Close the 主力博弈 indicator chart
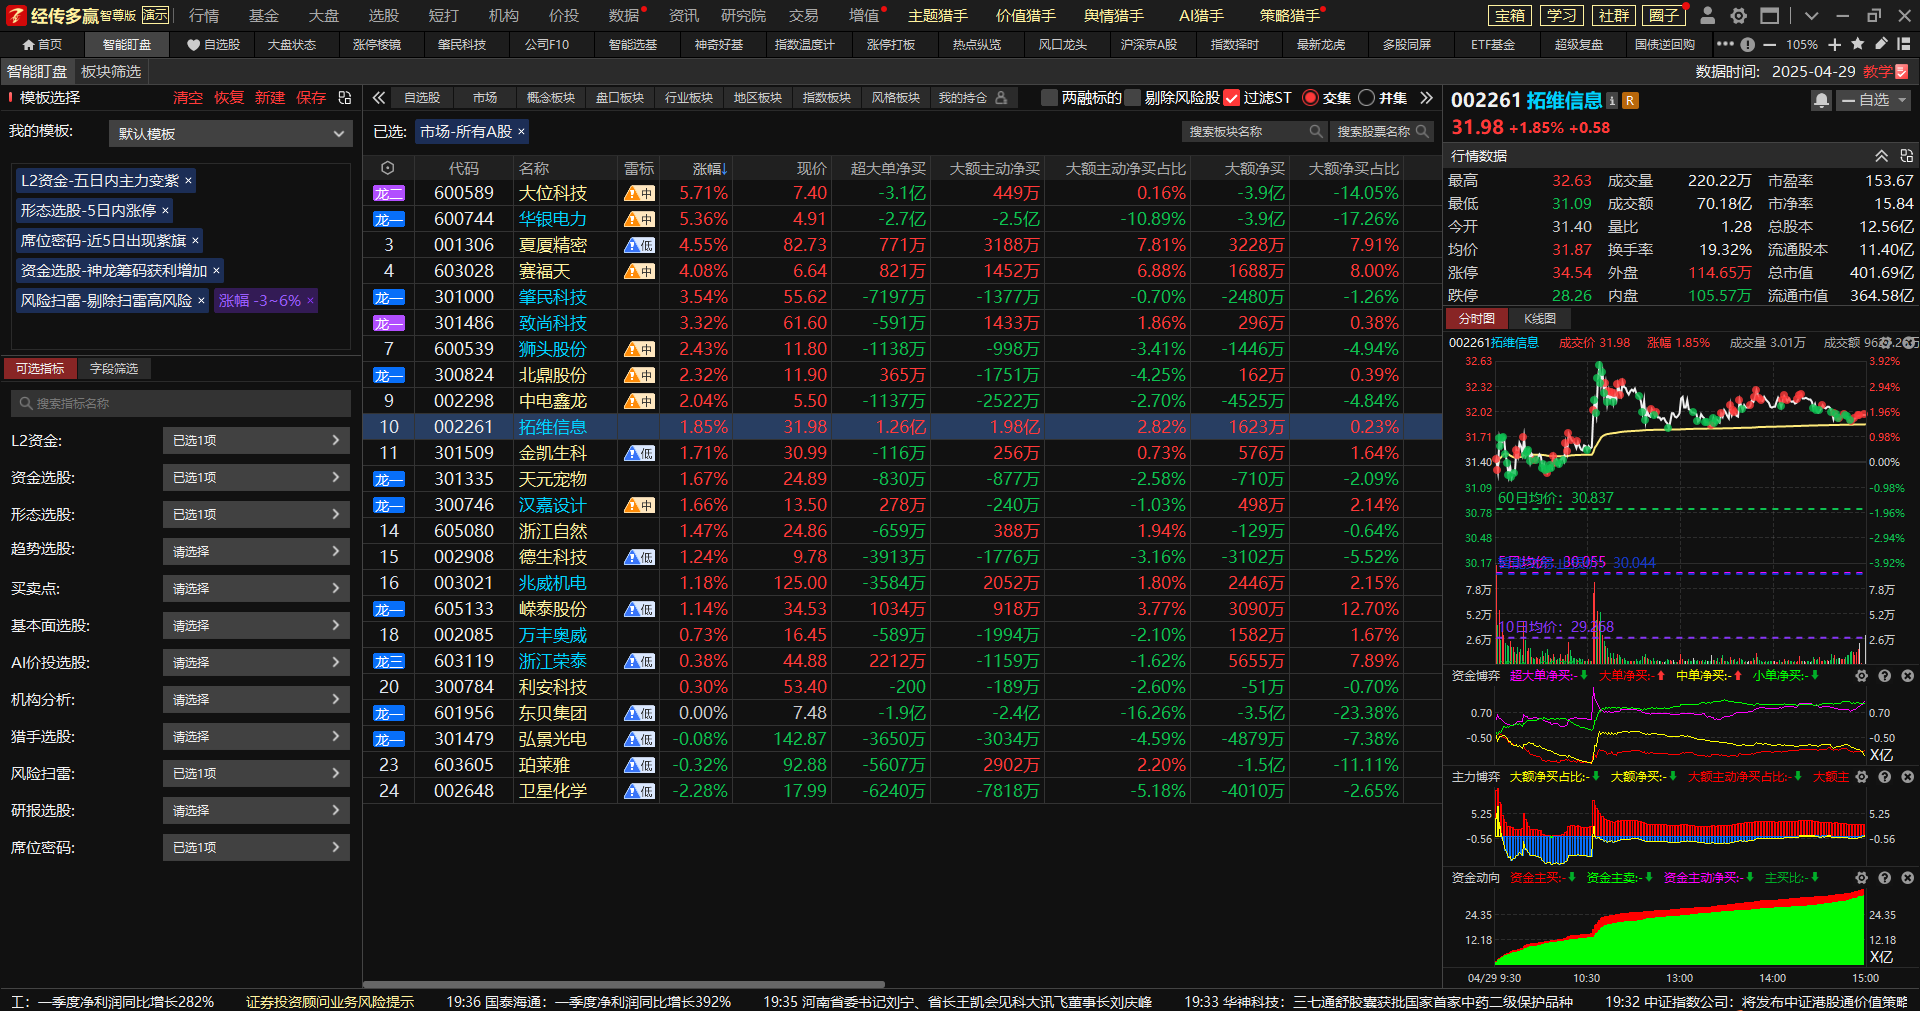This screenshot has width=1920, height=1011. point(1907,777)
